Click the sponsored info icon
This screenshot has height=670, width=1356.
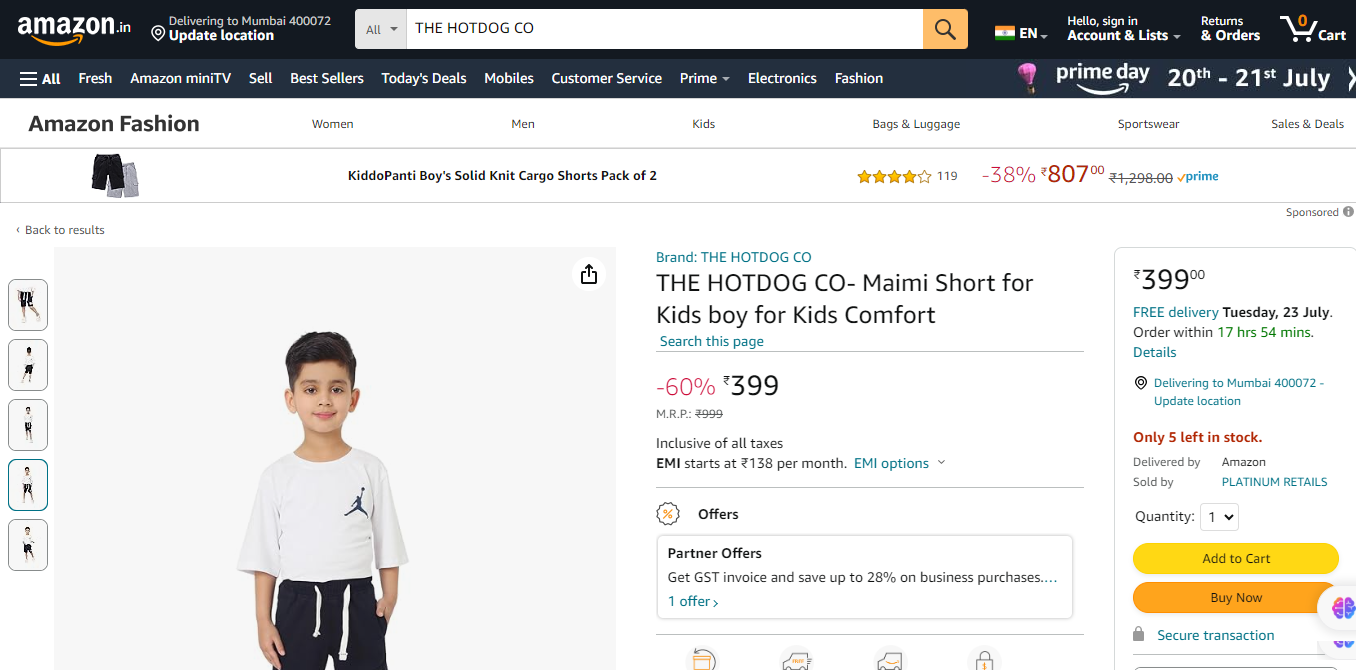point(1348,212)
